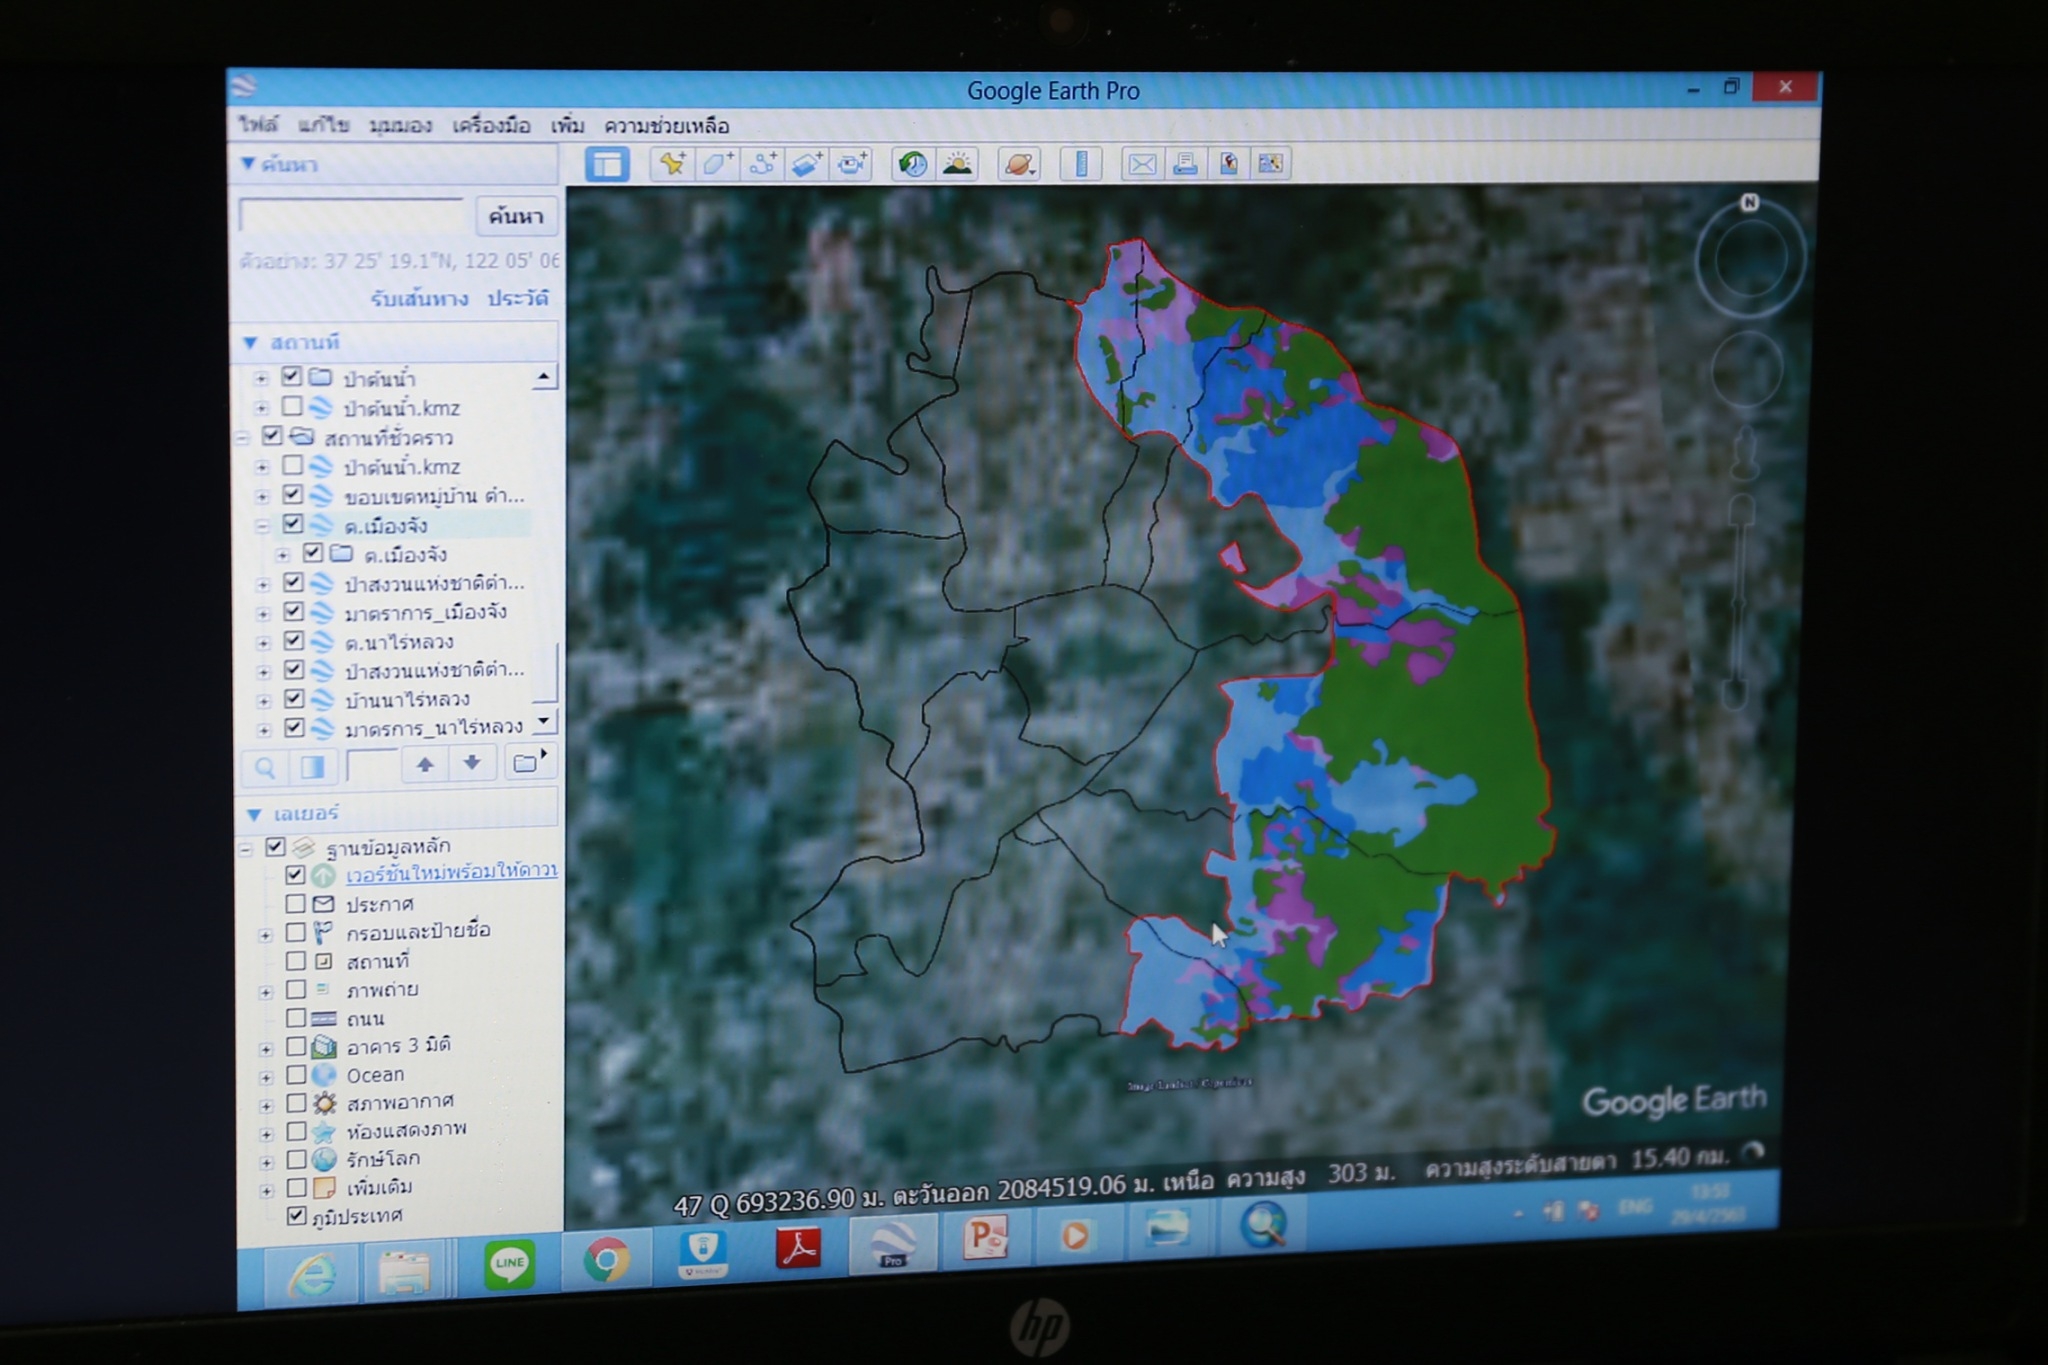Enable the Ocean layer checkbox
The width and height of the screenshot is (2048, 1365).
(x=295, y=1075)
